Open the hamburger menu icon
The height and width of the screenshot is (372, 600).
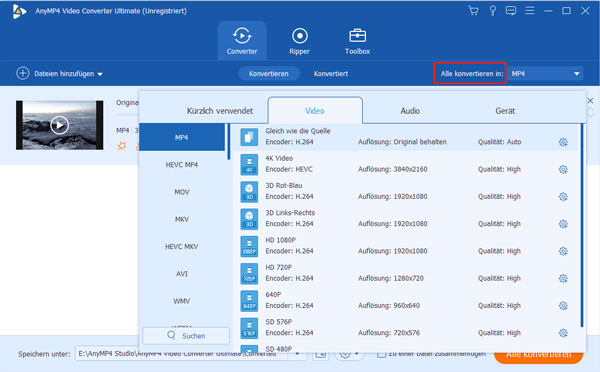point(530,11)
